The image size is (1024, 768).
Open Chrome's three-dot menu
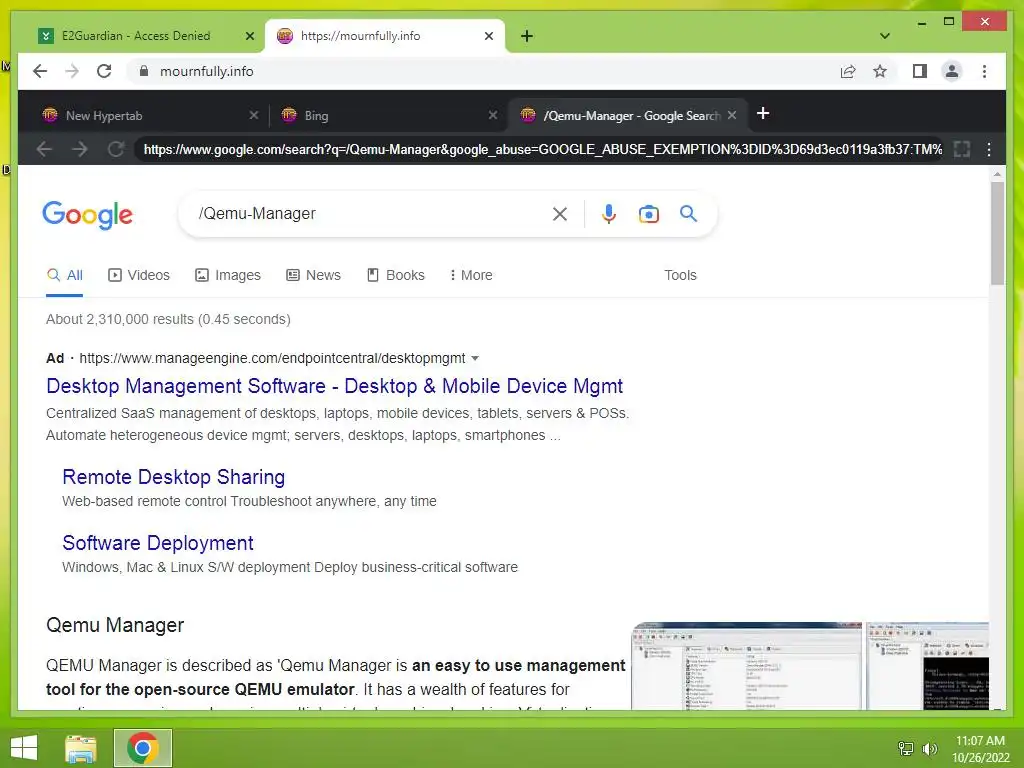984,71
